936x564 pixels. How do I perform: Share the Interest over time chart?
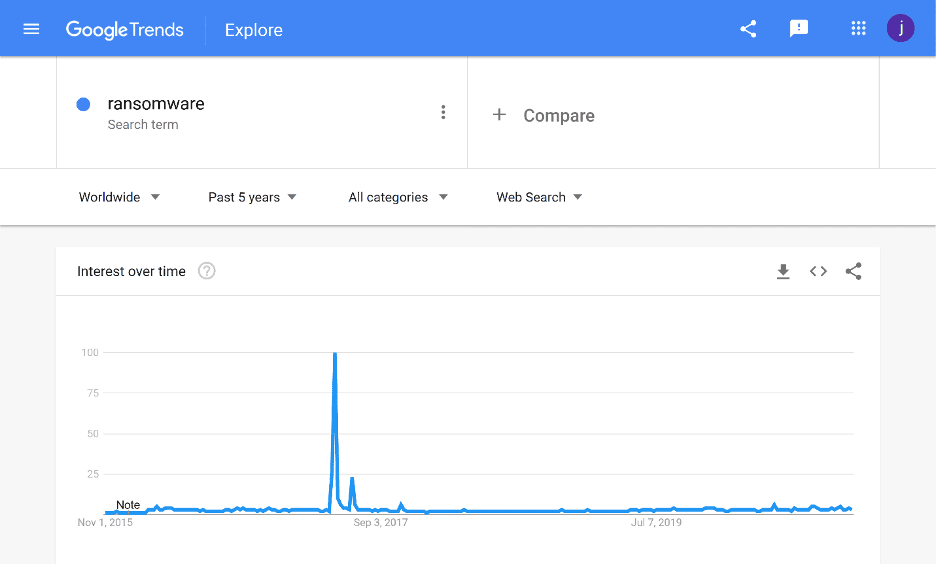(x=854, y=272)
